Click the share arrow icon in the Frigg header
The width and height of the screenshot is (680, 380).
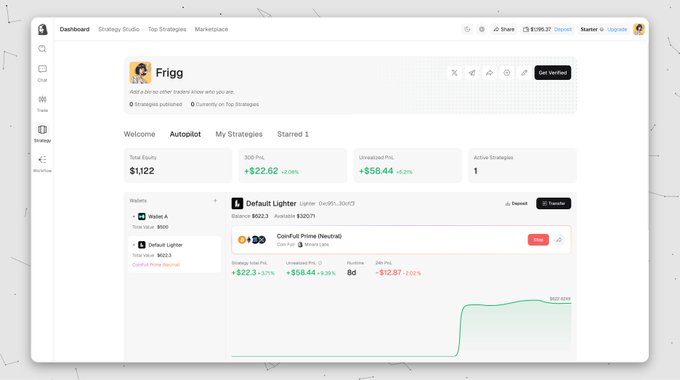[489, 73]
